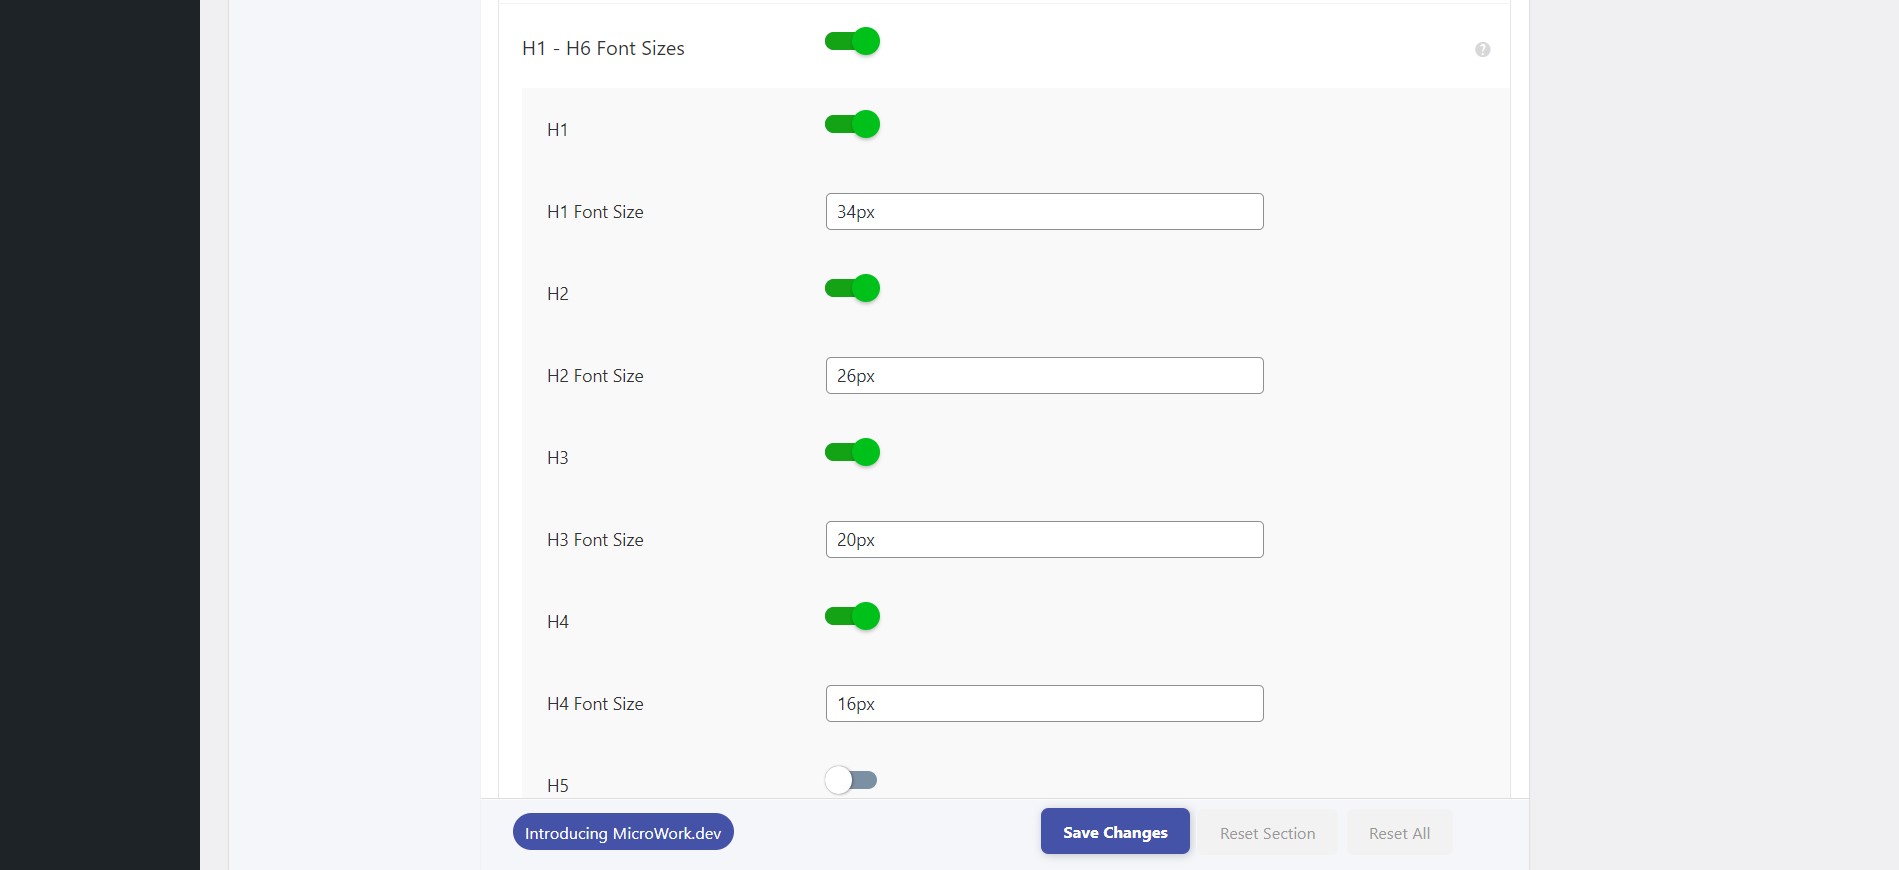Click the H4 Font Size label text

click(595, 704)
